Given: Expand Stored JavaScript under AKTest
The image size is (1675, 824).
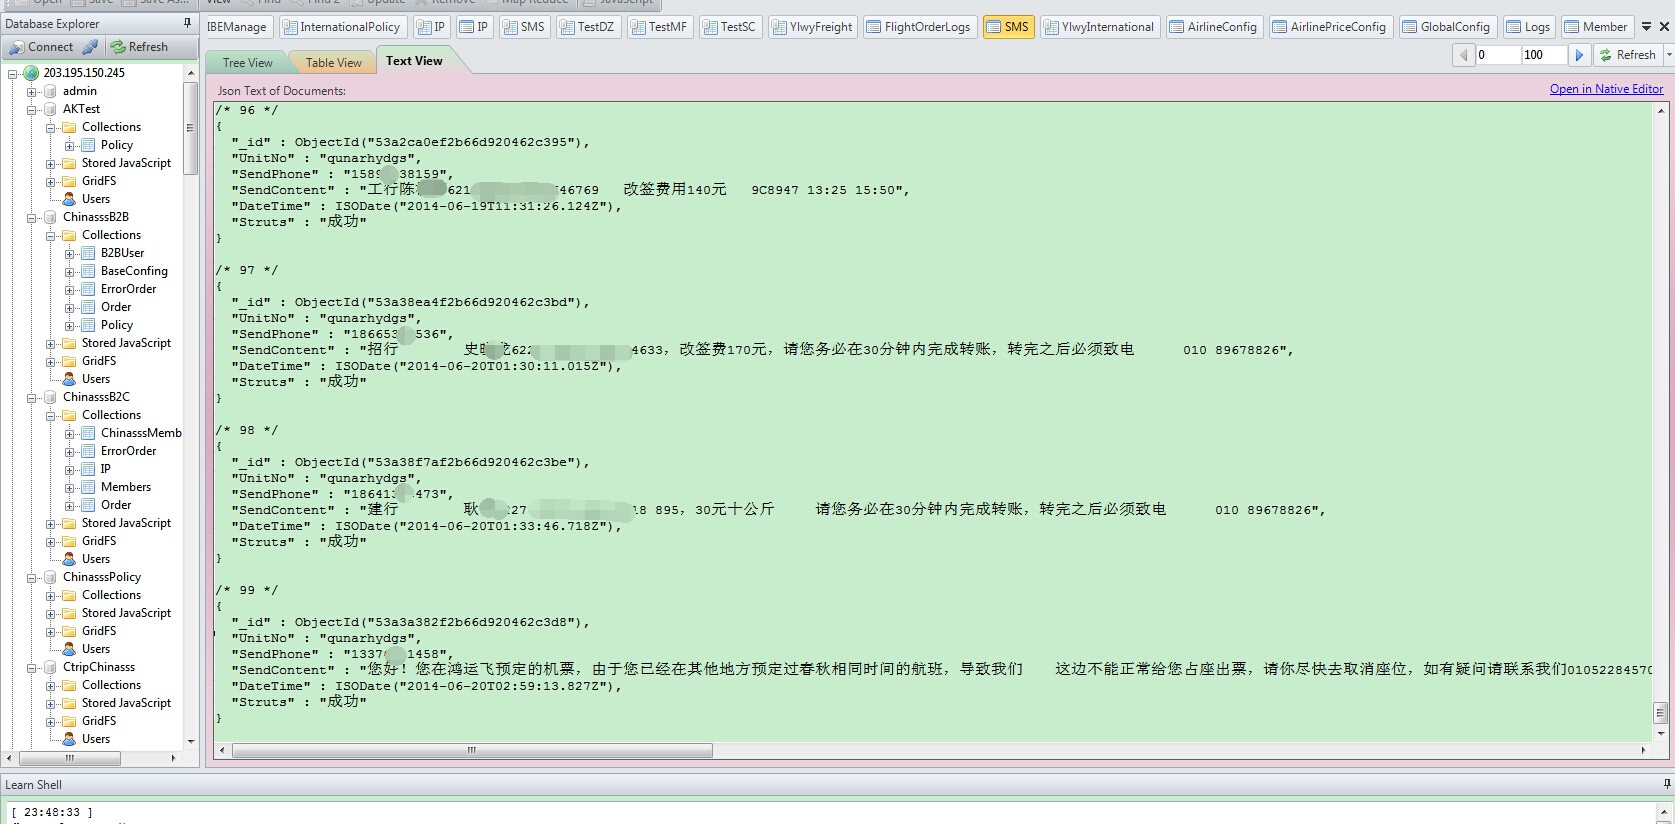Looking at the screenshot, I should (x=51, y=163).
